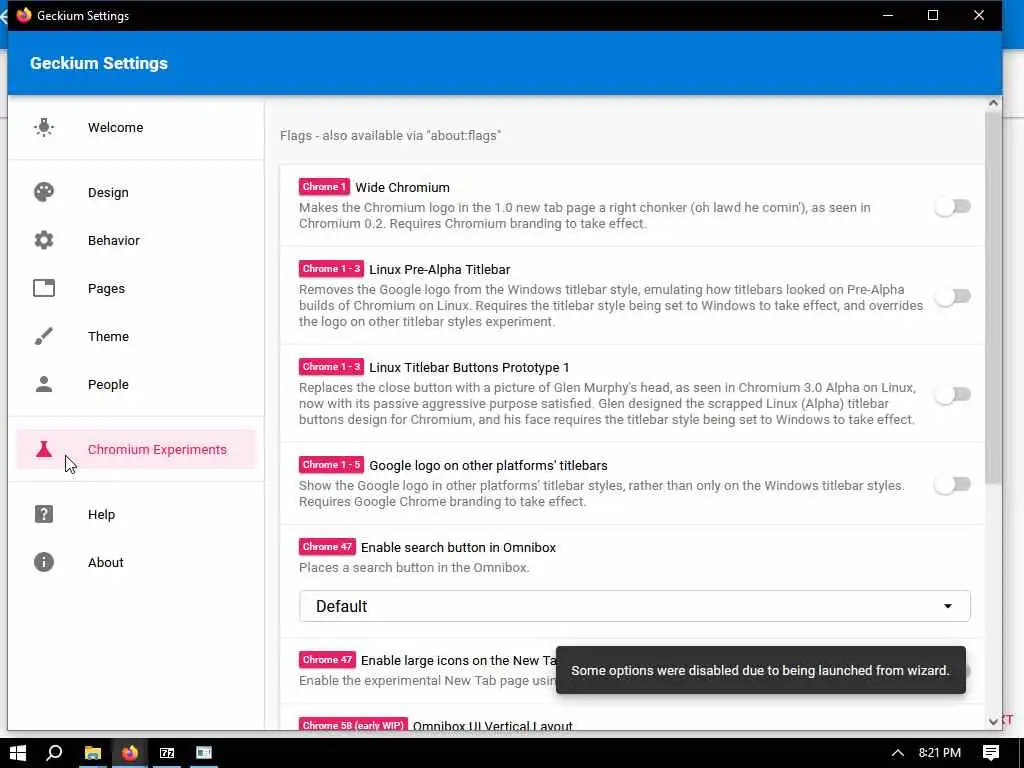Viewport: 1024px width, 768px height.
Task: Click the Behavior gear icon
Action: [x=44, y=240]
